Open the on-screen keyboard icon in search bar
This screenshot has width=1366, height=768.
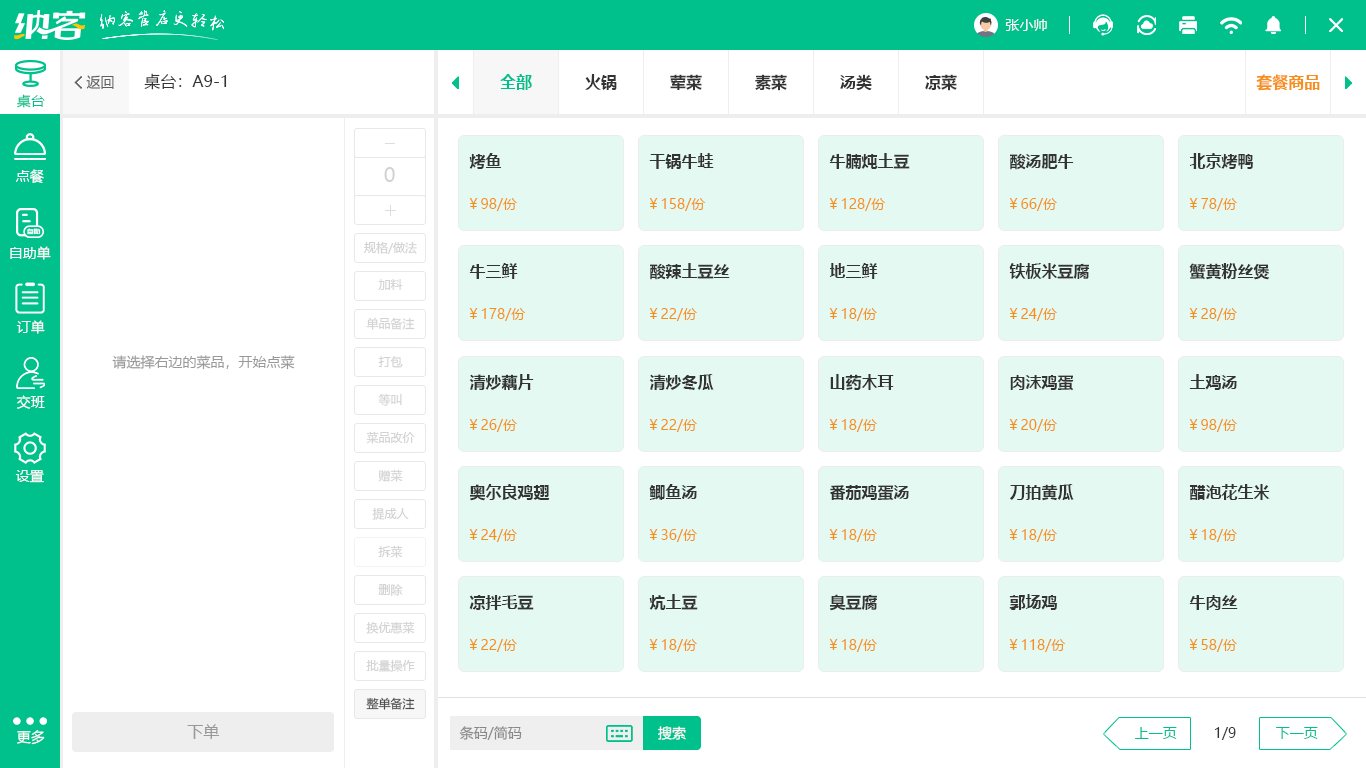[x=619, y=733]
